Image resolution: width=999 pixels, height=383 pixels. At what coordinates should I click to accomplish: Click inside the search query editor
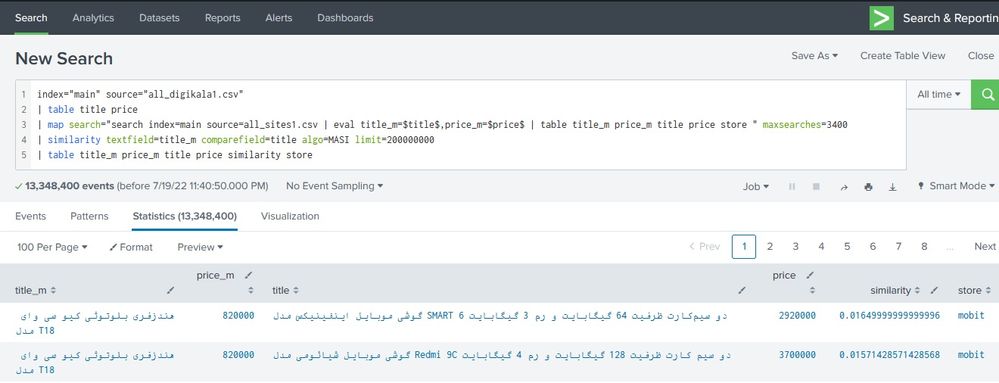(460, 124)
